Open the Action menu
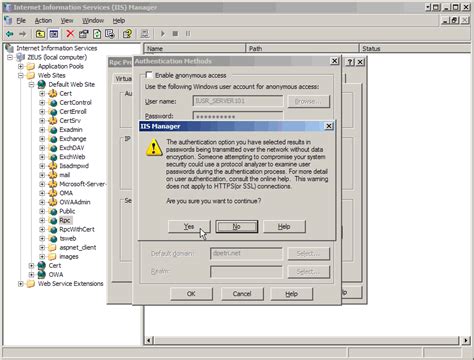 [43, 21]
